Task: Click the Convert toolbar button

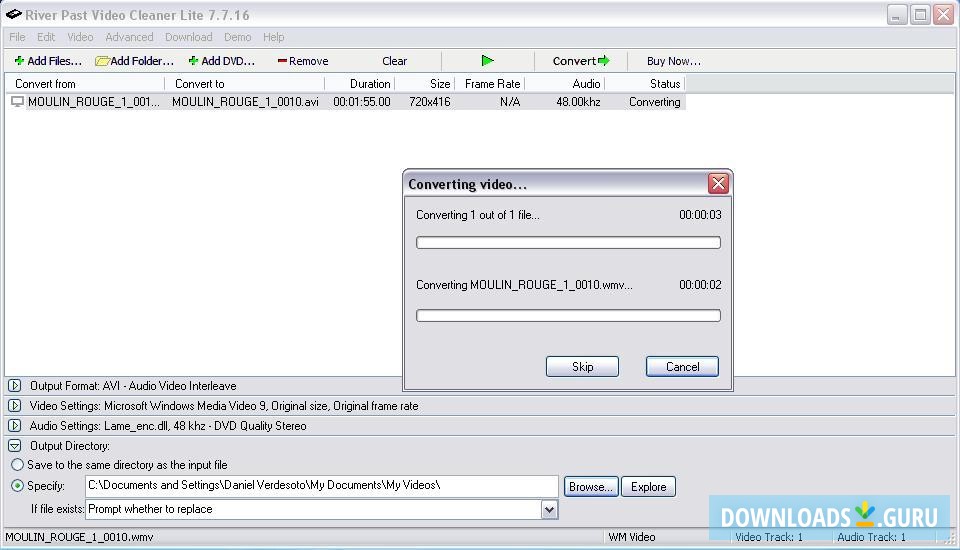Action: 580,61
